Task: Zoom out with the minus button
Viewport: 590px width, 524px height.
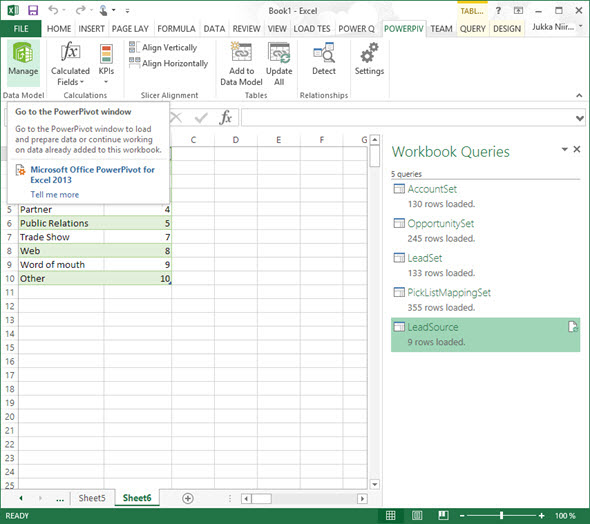Action: (462, 515)
